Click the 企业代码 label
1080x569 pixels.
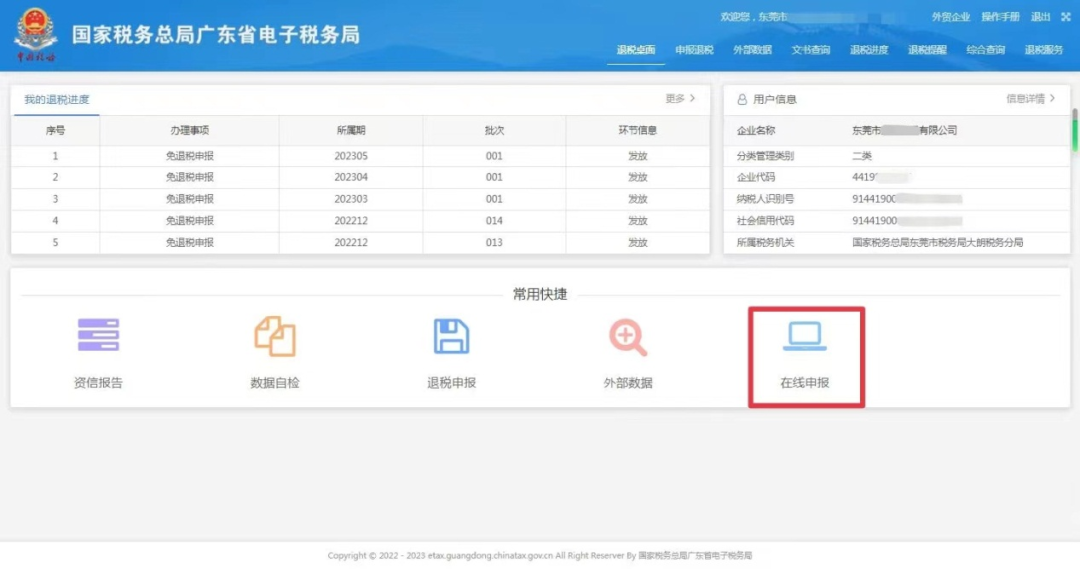point(756,177)
